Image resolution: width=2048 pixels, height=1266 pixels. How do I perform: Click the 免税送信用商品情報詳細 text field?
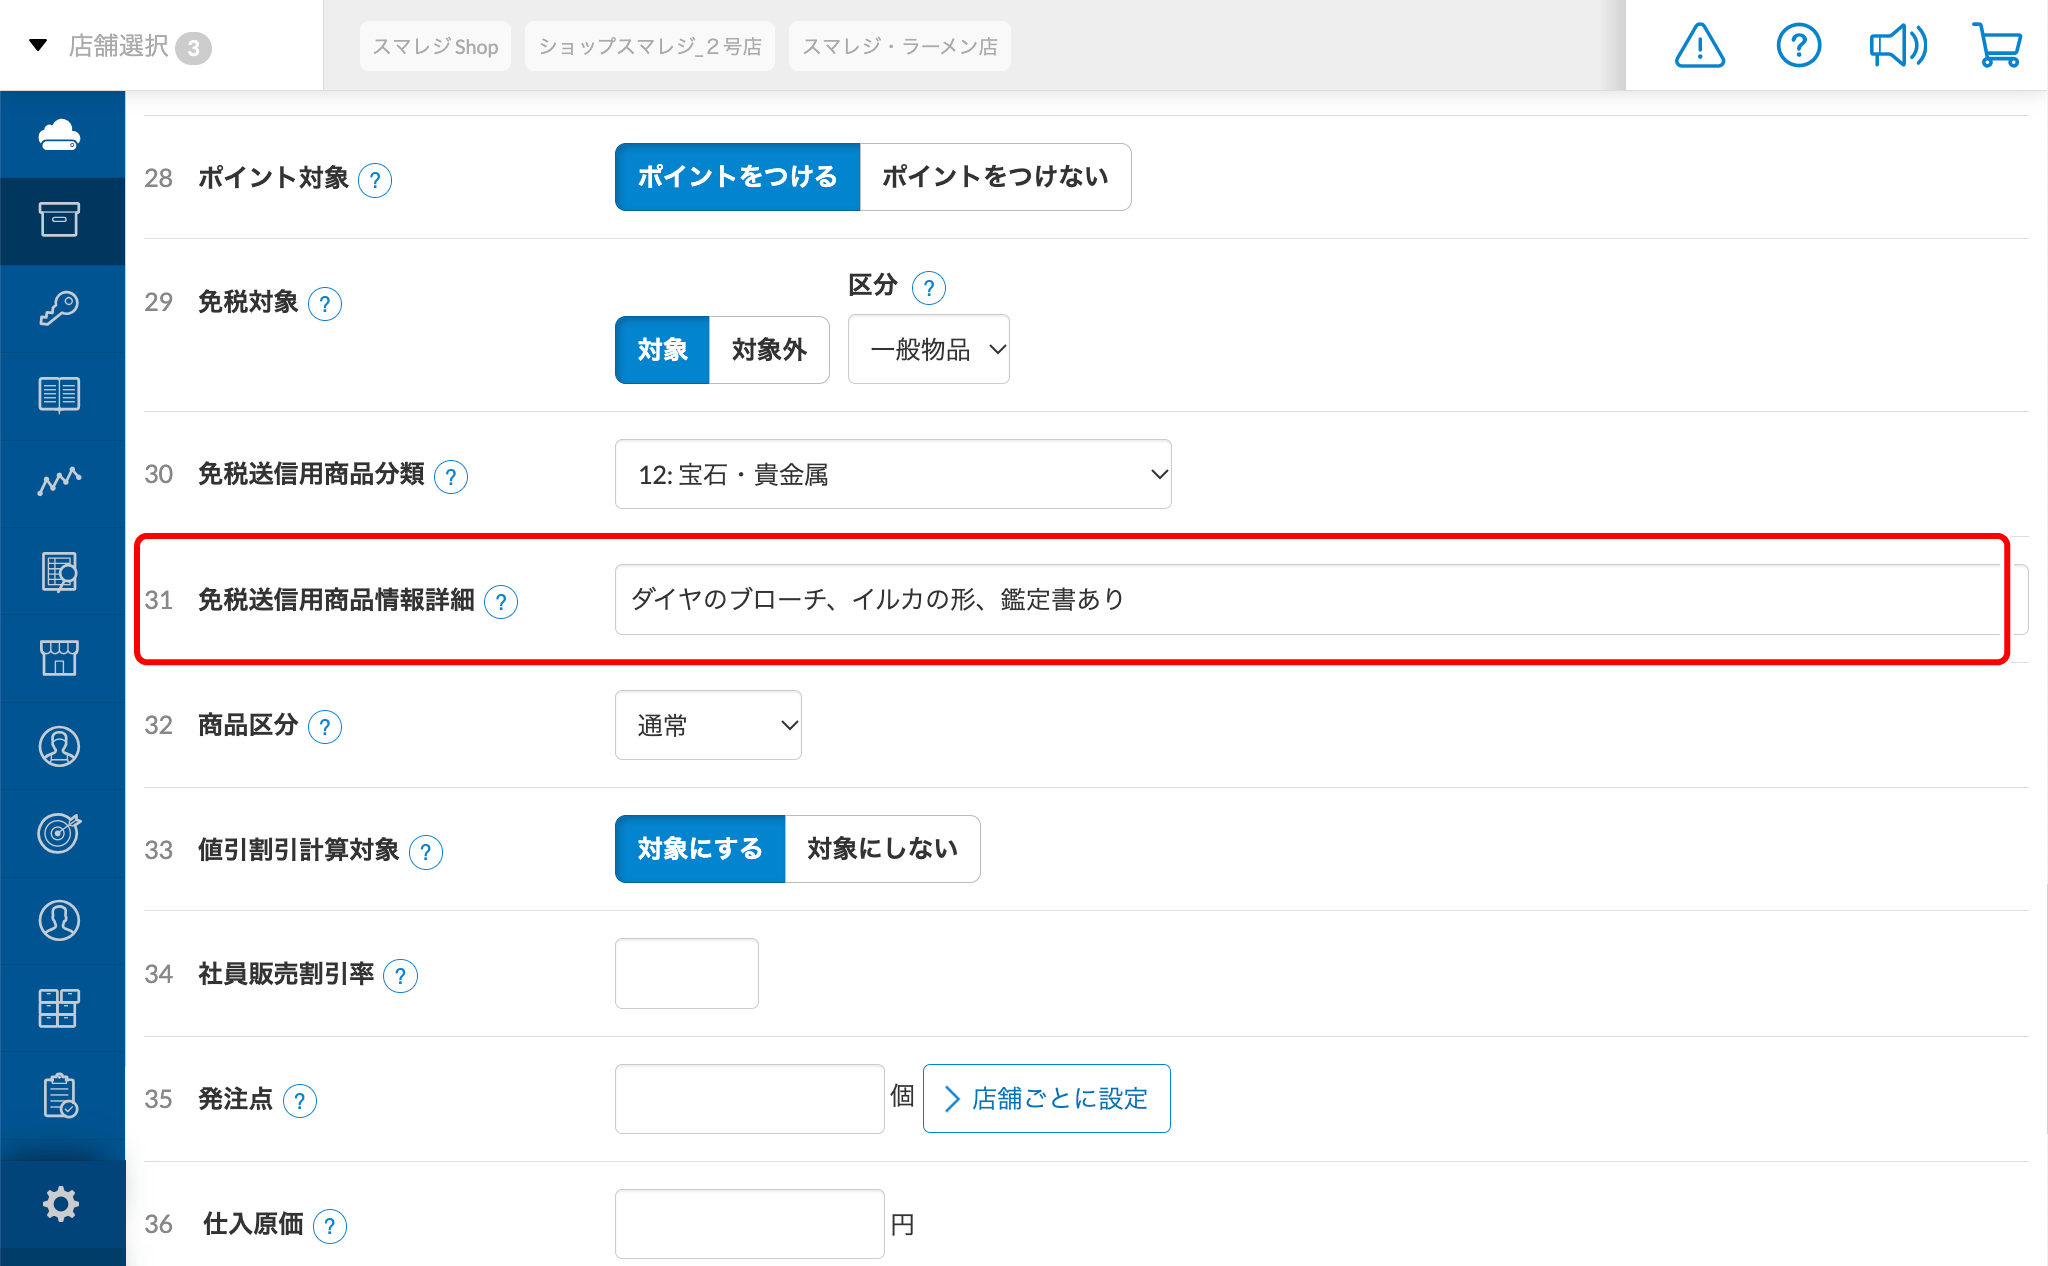pos(1321,599)
